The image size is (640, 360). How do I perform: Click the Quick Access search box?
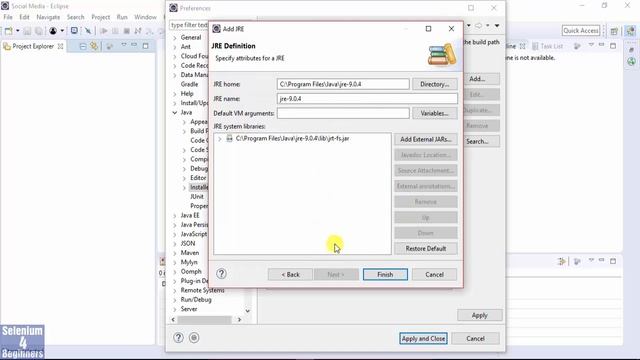pyautogui.click(x=581, y=31)
